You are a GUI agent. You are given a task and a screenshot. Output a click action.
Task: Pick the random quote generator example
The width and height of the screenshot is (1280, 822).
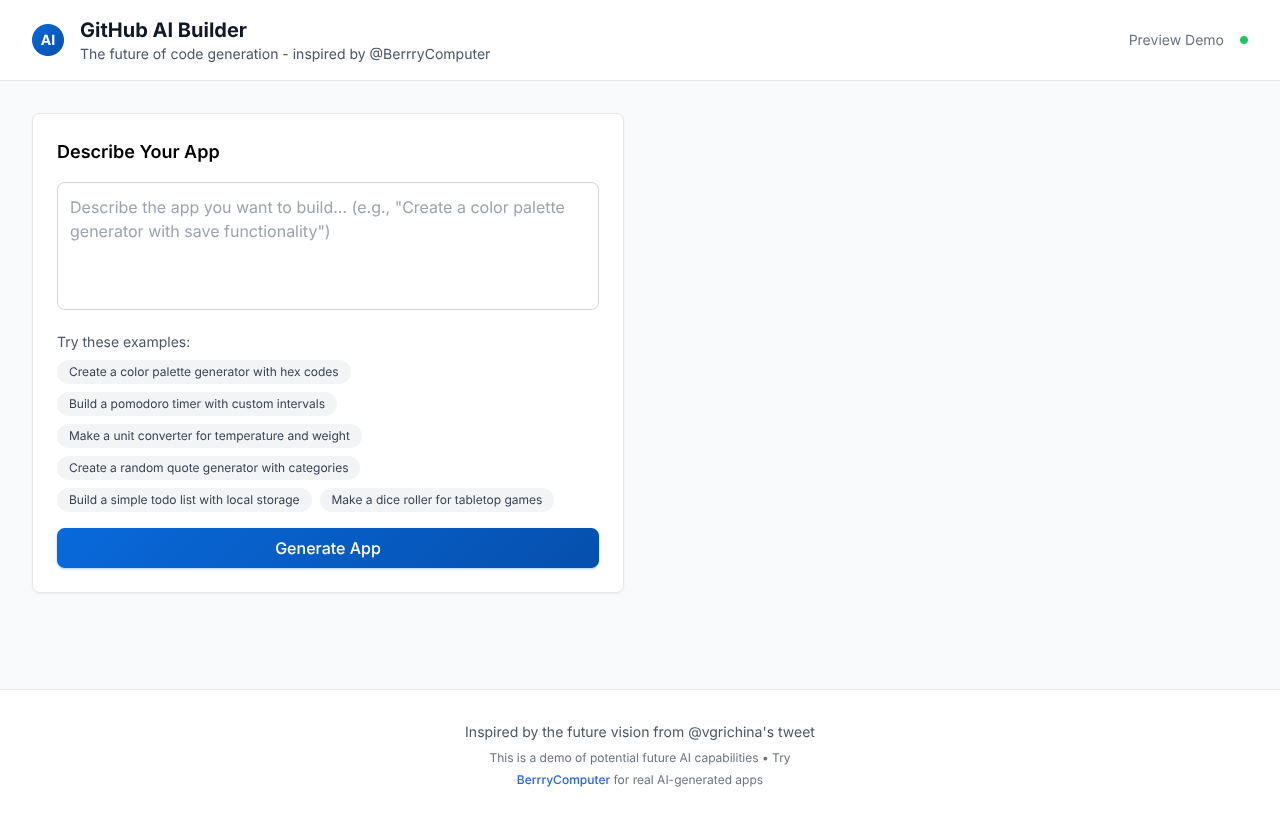tap(208, 468)
